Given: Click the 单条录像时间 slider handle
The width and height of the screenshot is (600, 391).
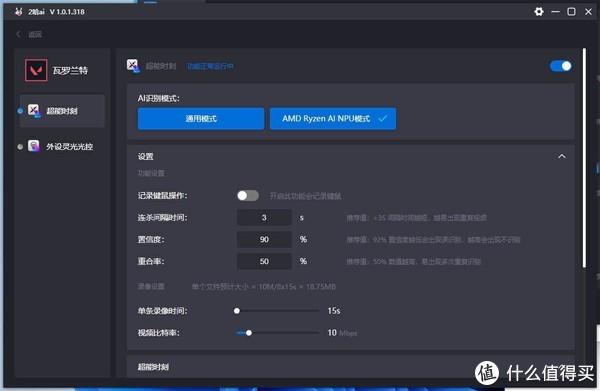Looking at the screenshot, I should pos(237,311).
